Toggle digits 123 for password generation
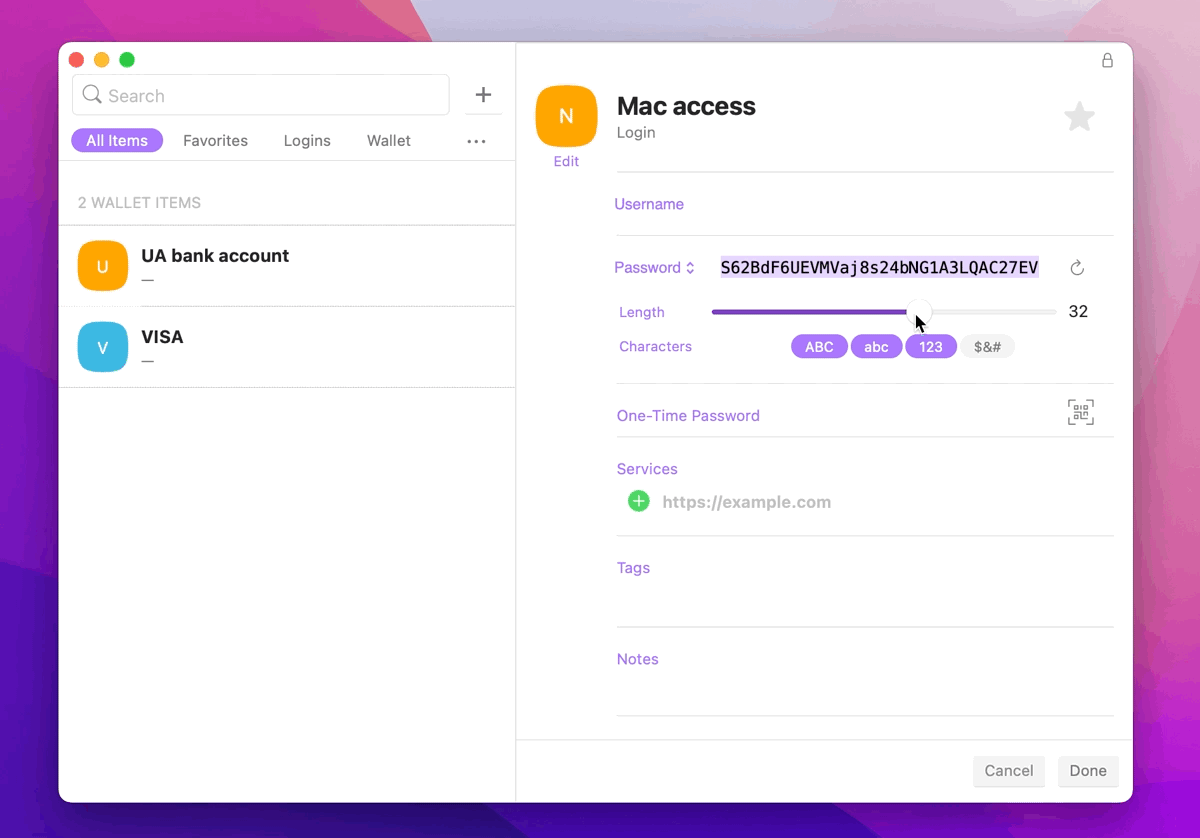The image size is (1200, 838). pos(931,346)
